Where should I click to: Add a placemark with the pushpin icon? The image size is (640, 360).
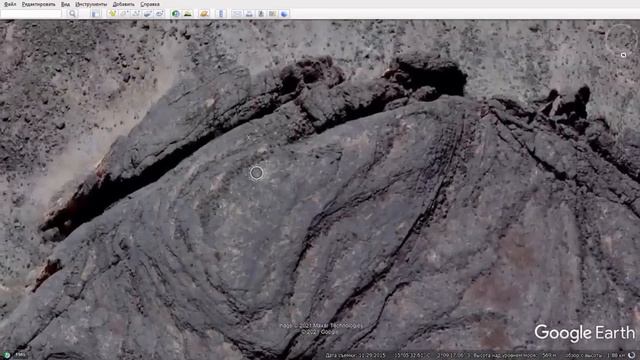112,13
